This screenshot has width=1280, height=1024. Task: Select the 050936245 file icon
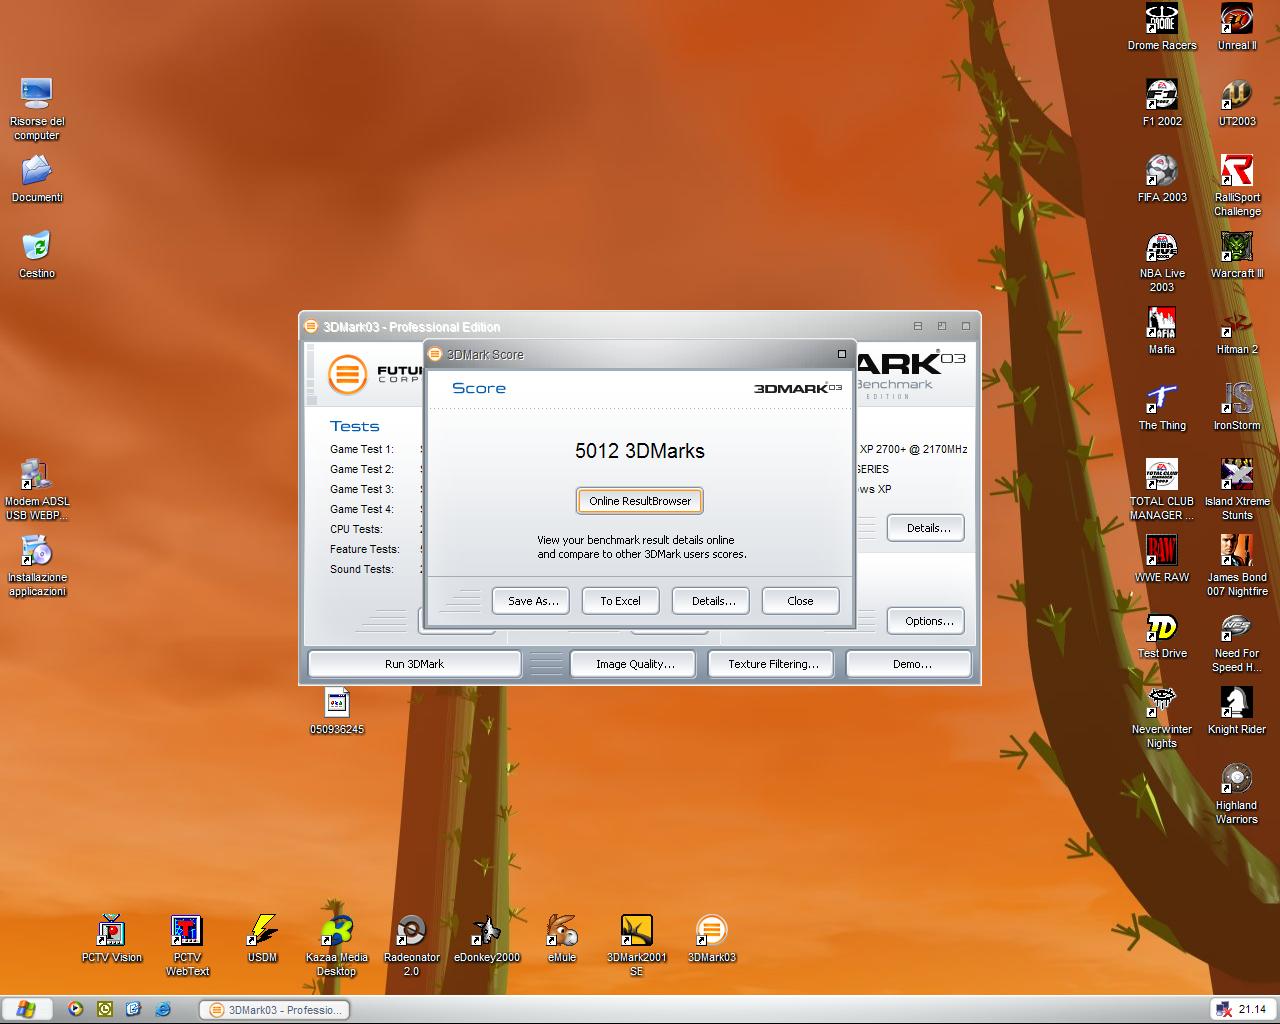click(x=337, y=711)
